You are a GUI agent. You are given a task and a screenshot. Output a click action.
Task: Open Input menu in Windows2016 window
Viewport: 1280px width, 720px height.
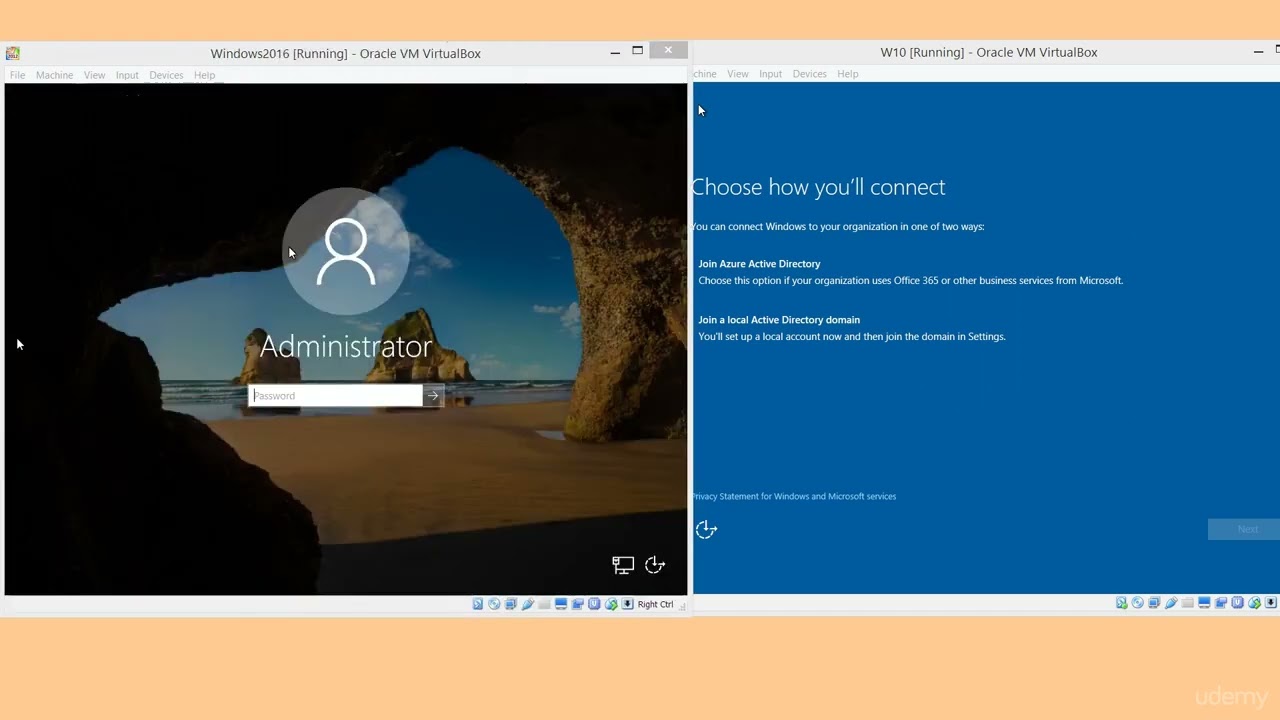127,75
